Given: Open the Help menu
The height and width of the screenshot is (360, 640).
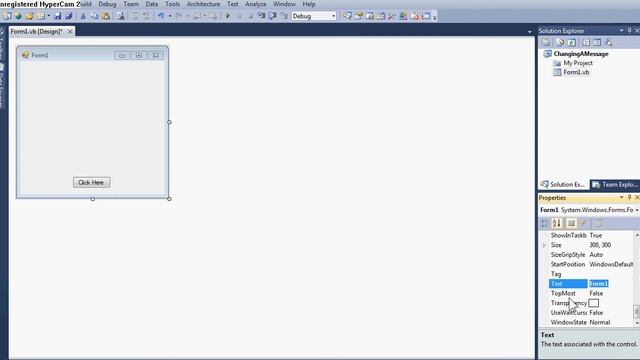Looking at the screenshot, I should pyautogui.click(x=309, y=4).
